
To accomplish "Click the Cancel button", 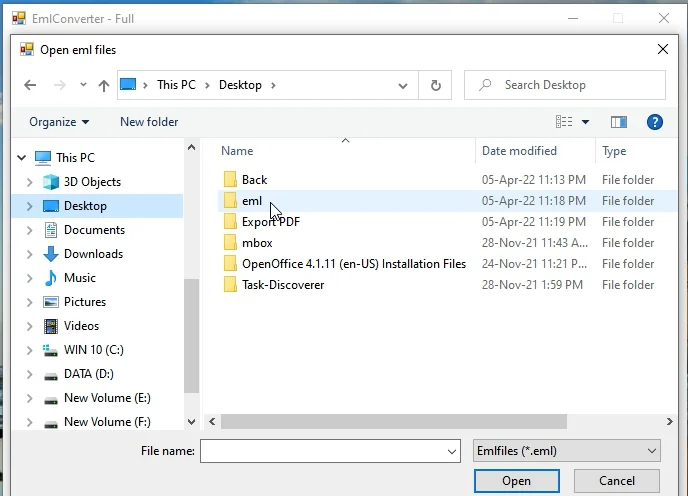I will tap(616, 481).
